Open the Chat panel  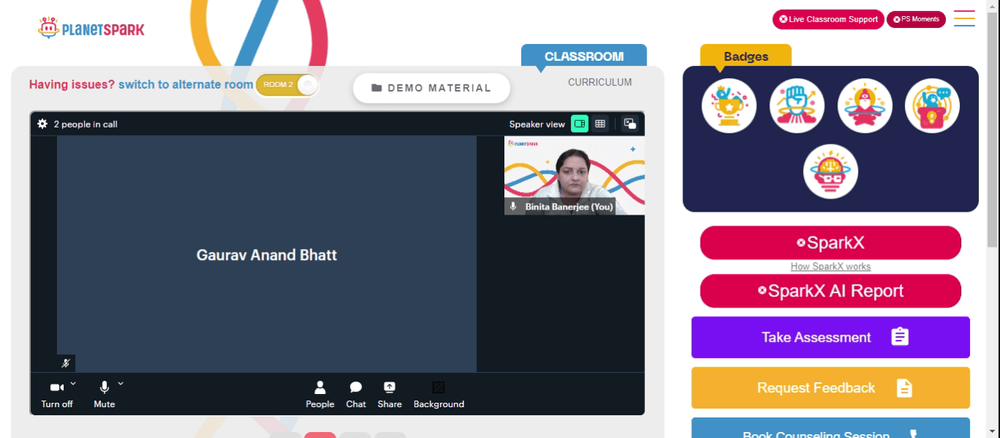[x=356, y=394]
